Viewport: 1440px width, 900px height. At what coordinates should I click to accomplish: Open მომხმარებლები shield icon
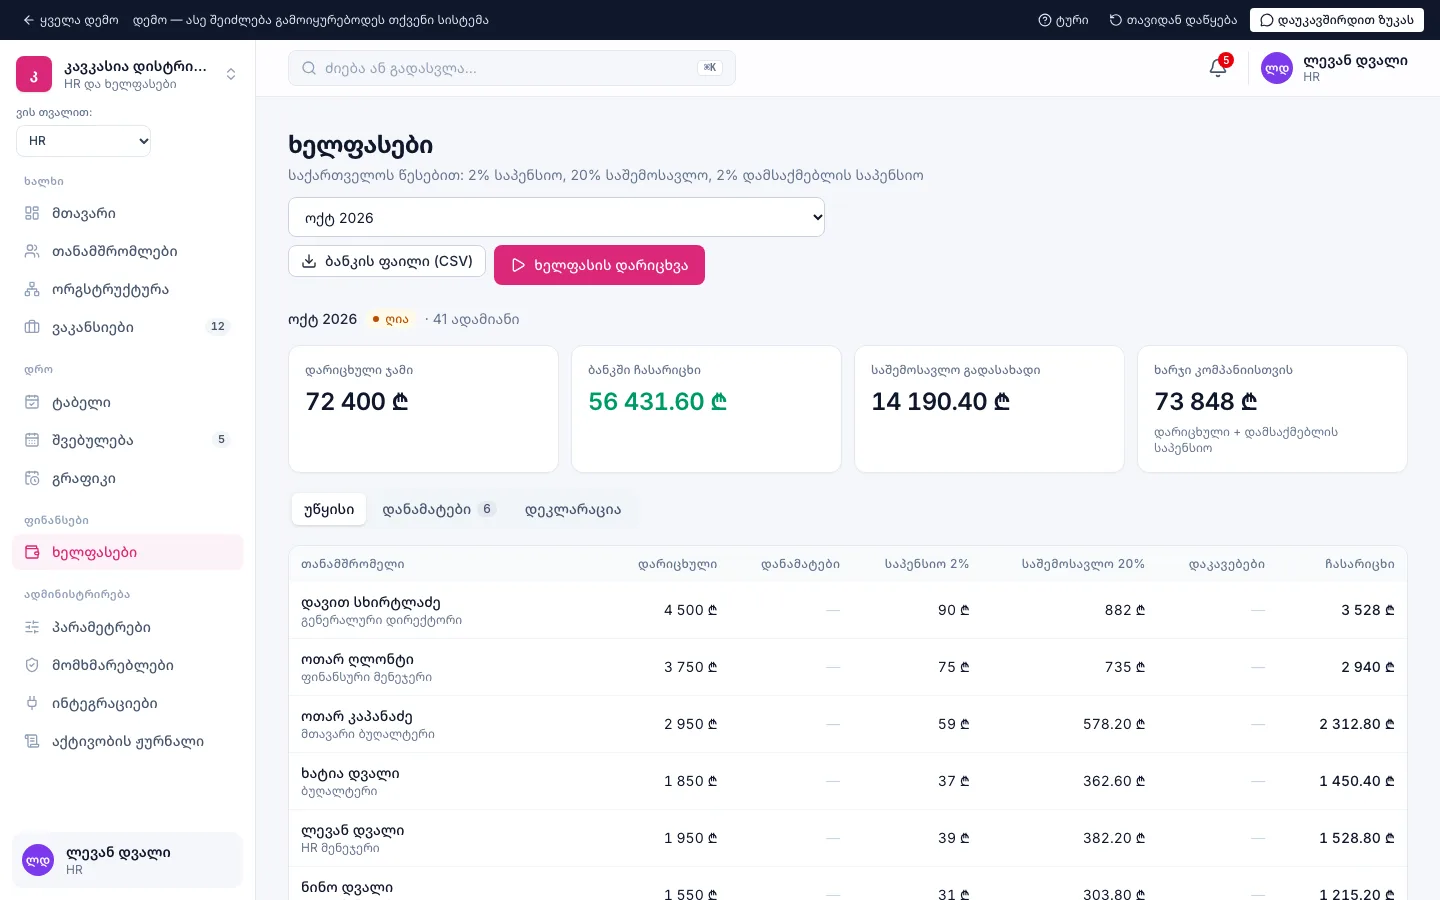pos(32,665)
